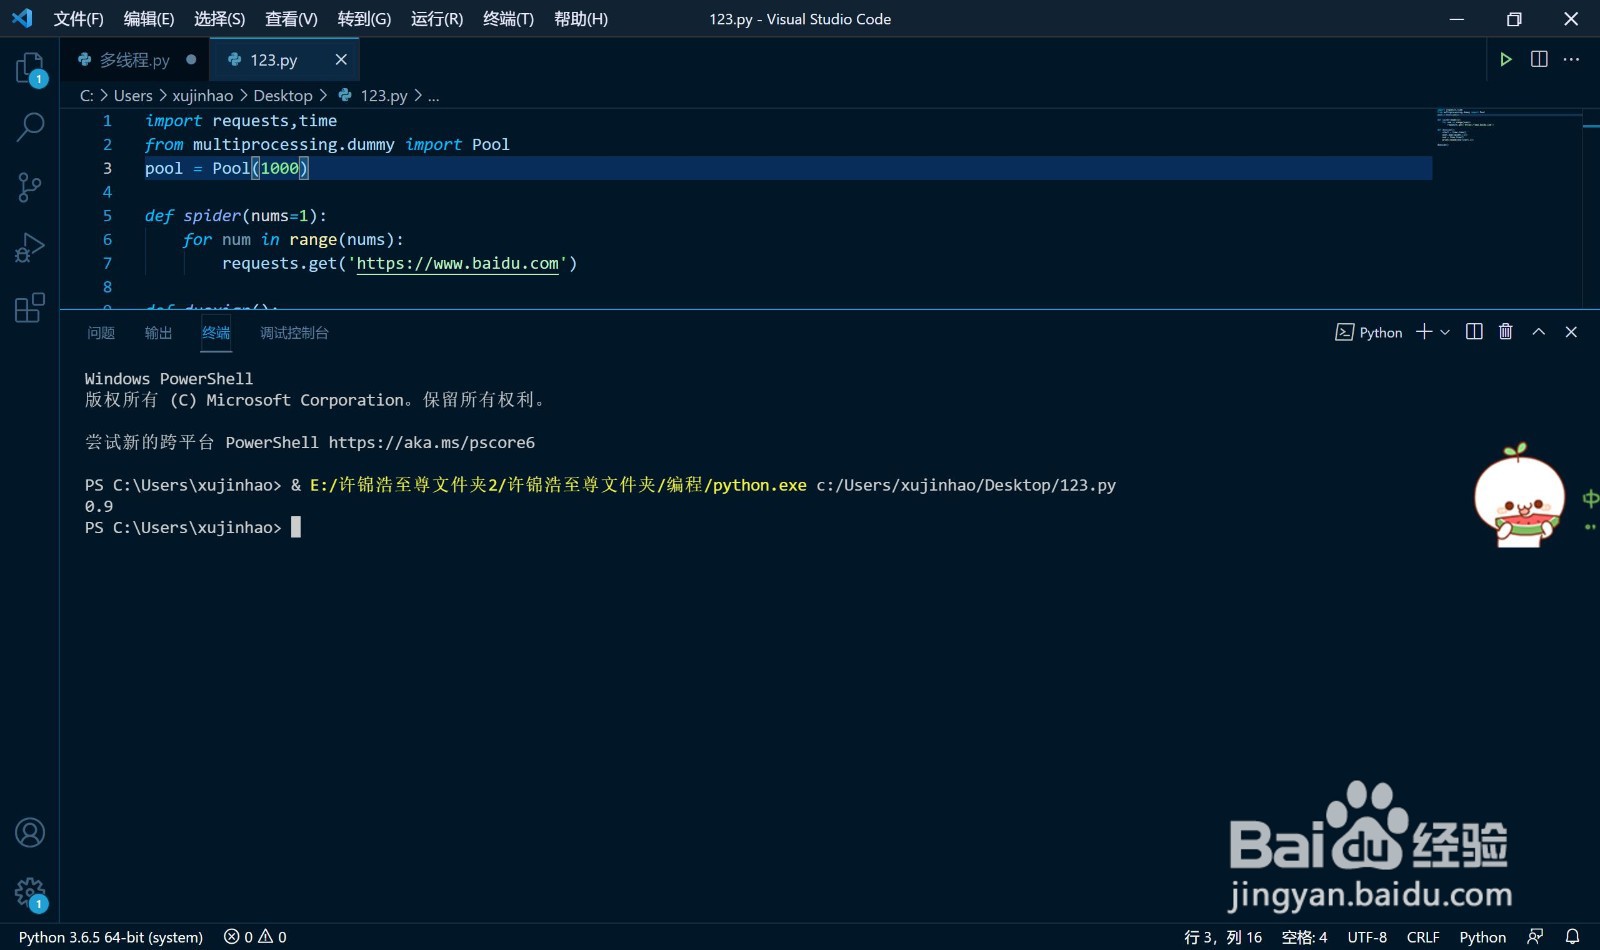Open Source Control in the activity bar
Image resolution: width=1600 pixels, height=950 pixels.
(x=30, y=188)
